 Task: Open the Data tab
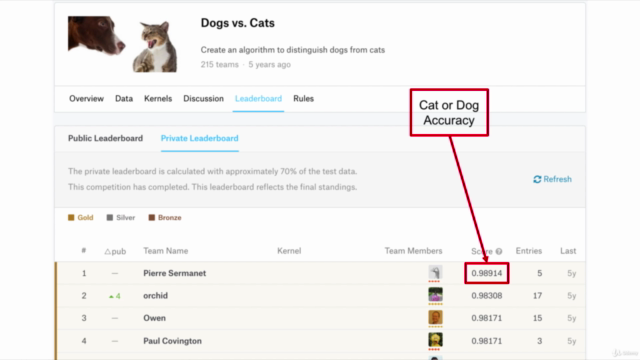(124, 99)
